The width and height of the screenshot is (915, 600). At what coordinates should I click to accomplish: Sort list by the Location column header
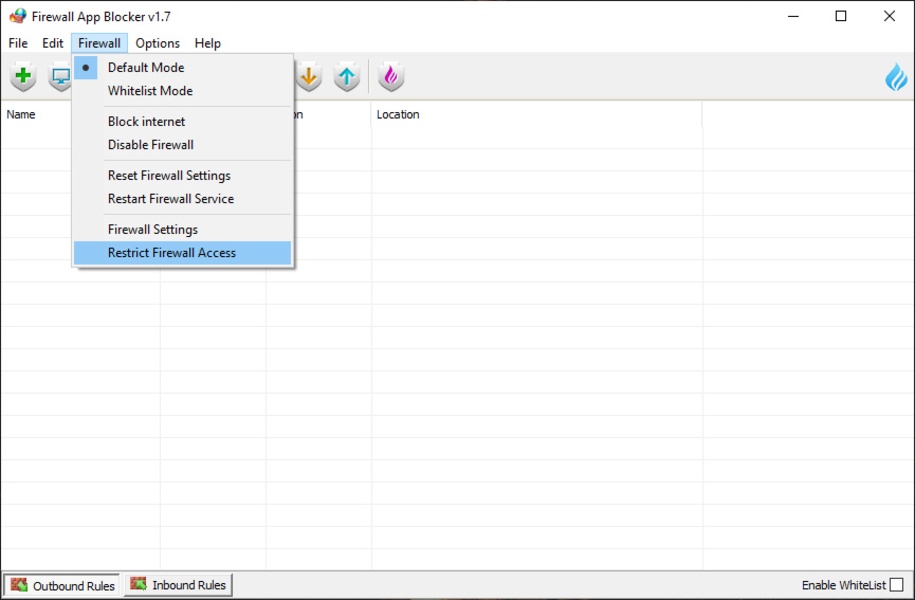(398, 115)
